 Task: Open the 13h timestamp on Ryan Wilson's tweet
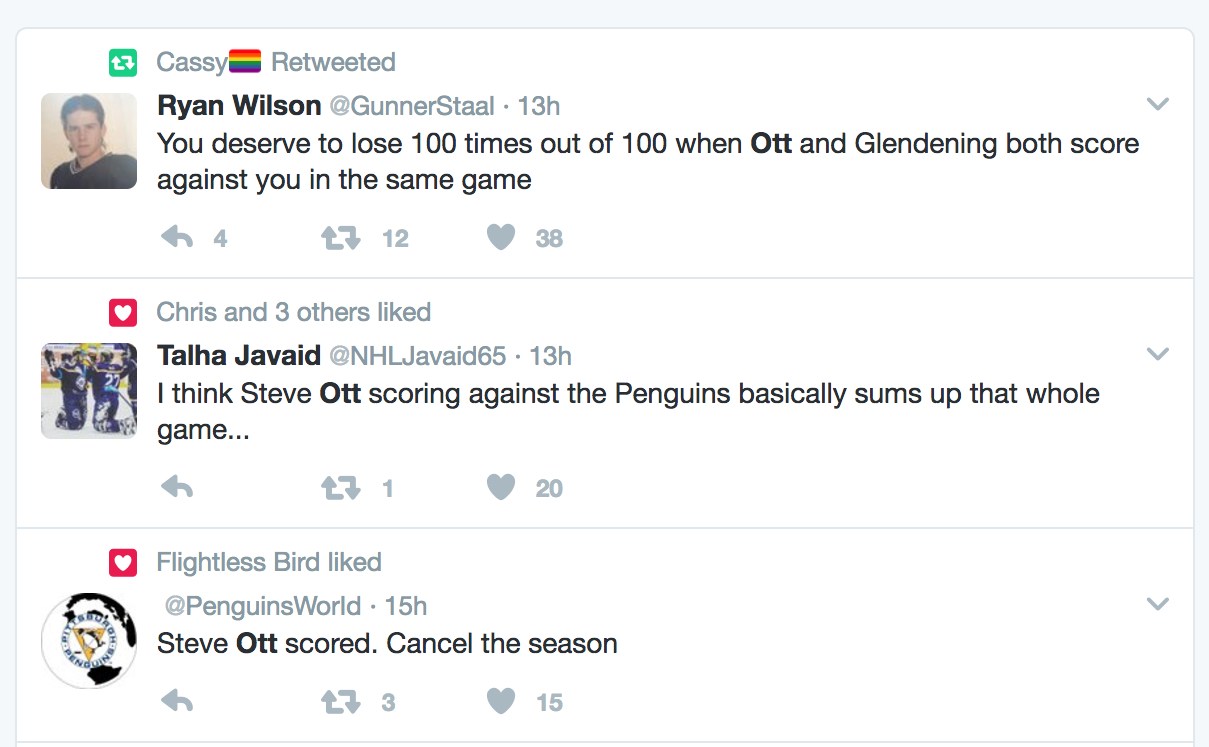click(538, 105)
